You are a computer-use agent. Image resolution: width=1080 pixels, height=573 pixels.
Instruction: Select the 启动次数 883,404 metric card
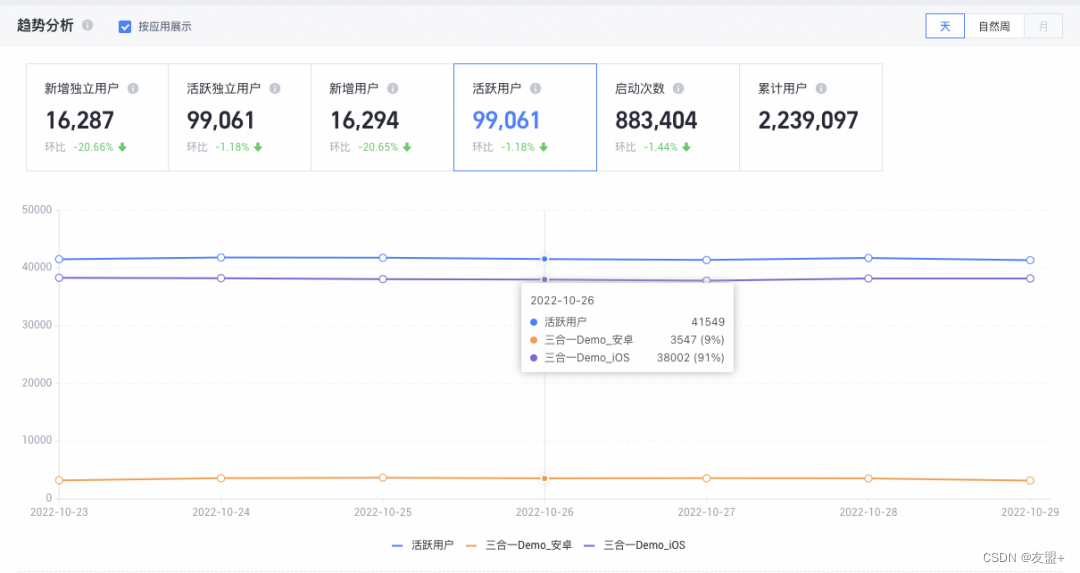click(x=667, y=117)
